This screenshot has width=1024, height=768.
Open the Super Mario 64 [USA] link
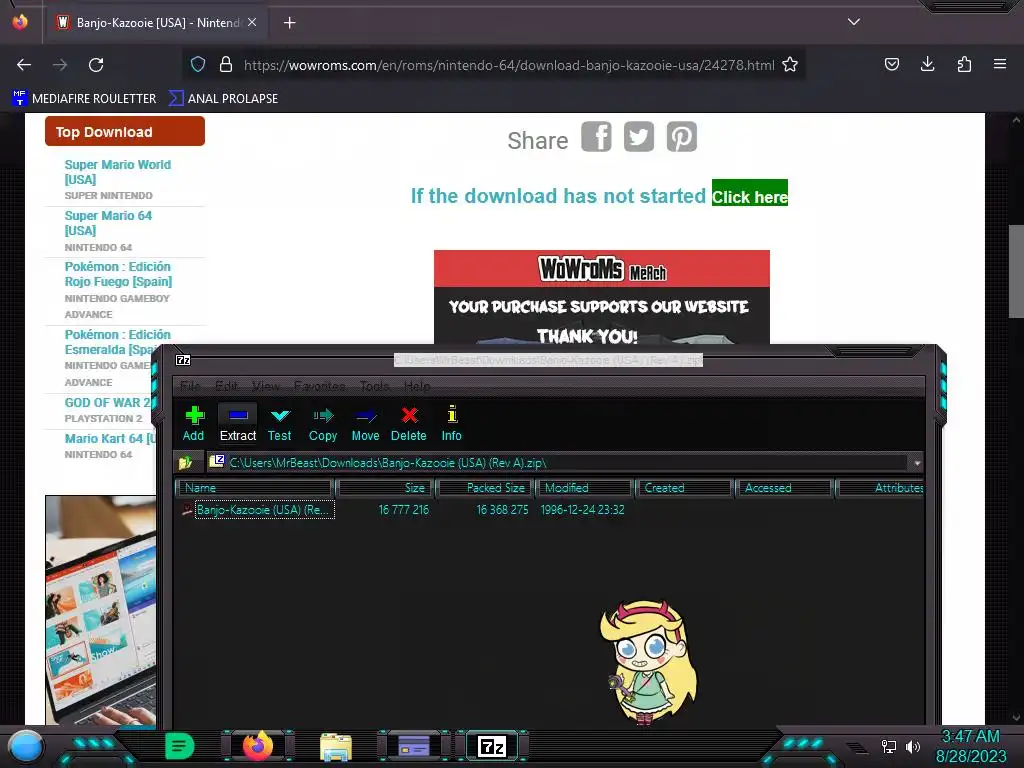point(108,223)
